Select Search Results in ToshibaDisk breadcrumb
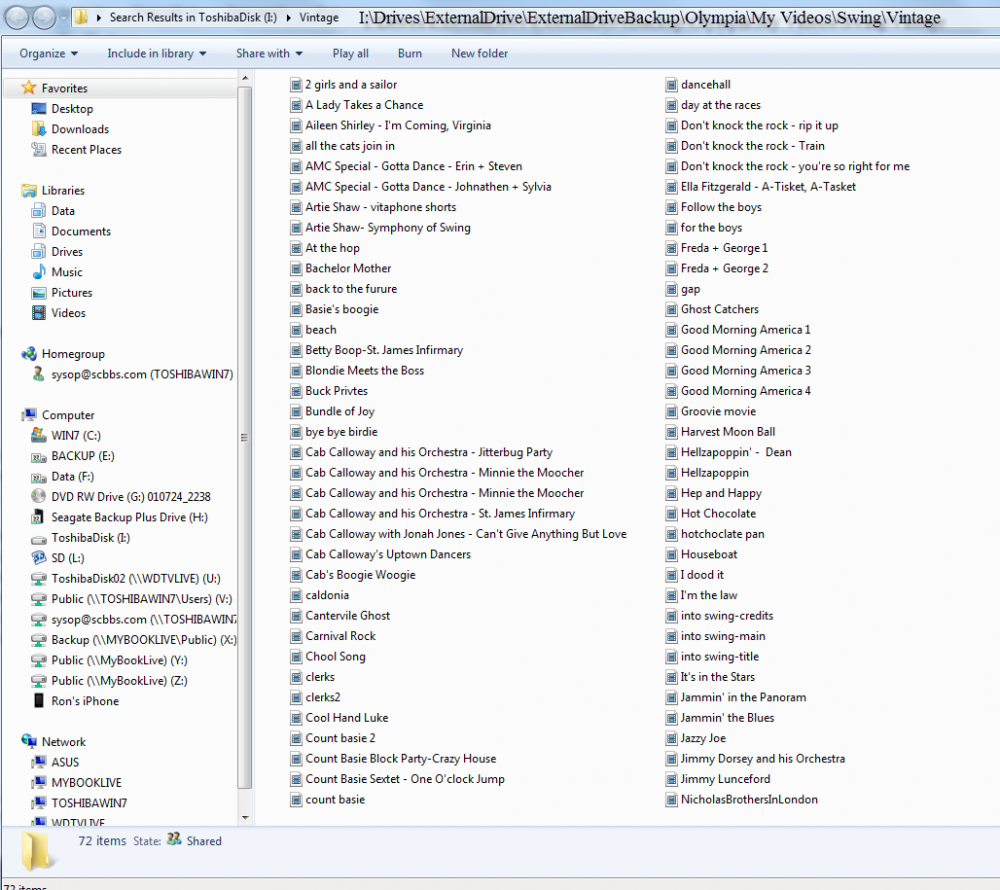This screenshot has height=890, width=1000. pos(193,17)
